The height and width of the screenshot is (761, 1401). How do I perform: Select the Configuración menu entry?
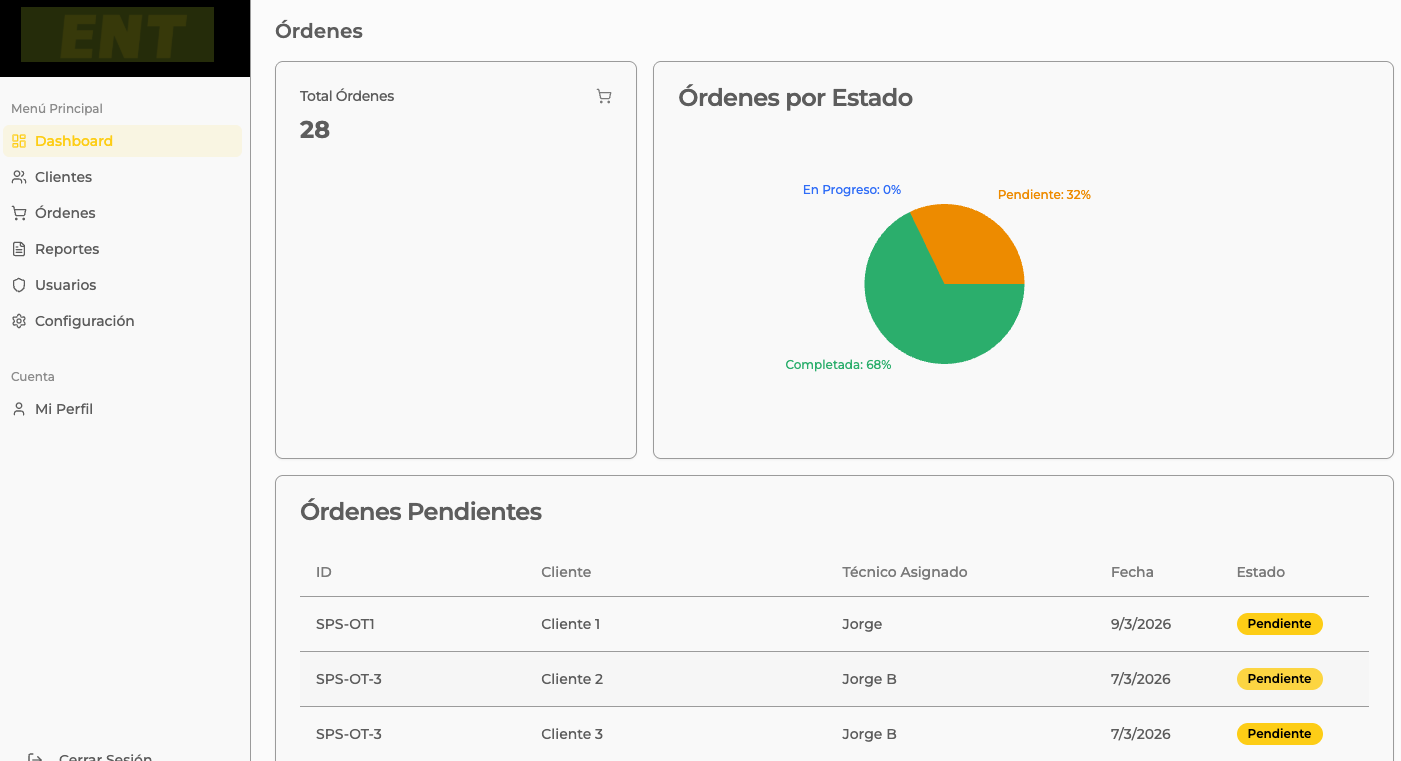tap(85, 321)
